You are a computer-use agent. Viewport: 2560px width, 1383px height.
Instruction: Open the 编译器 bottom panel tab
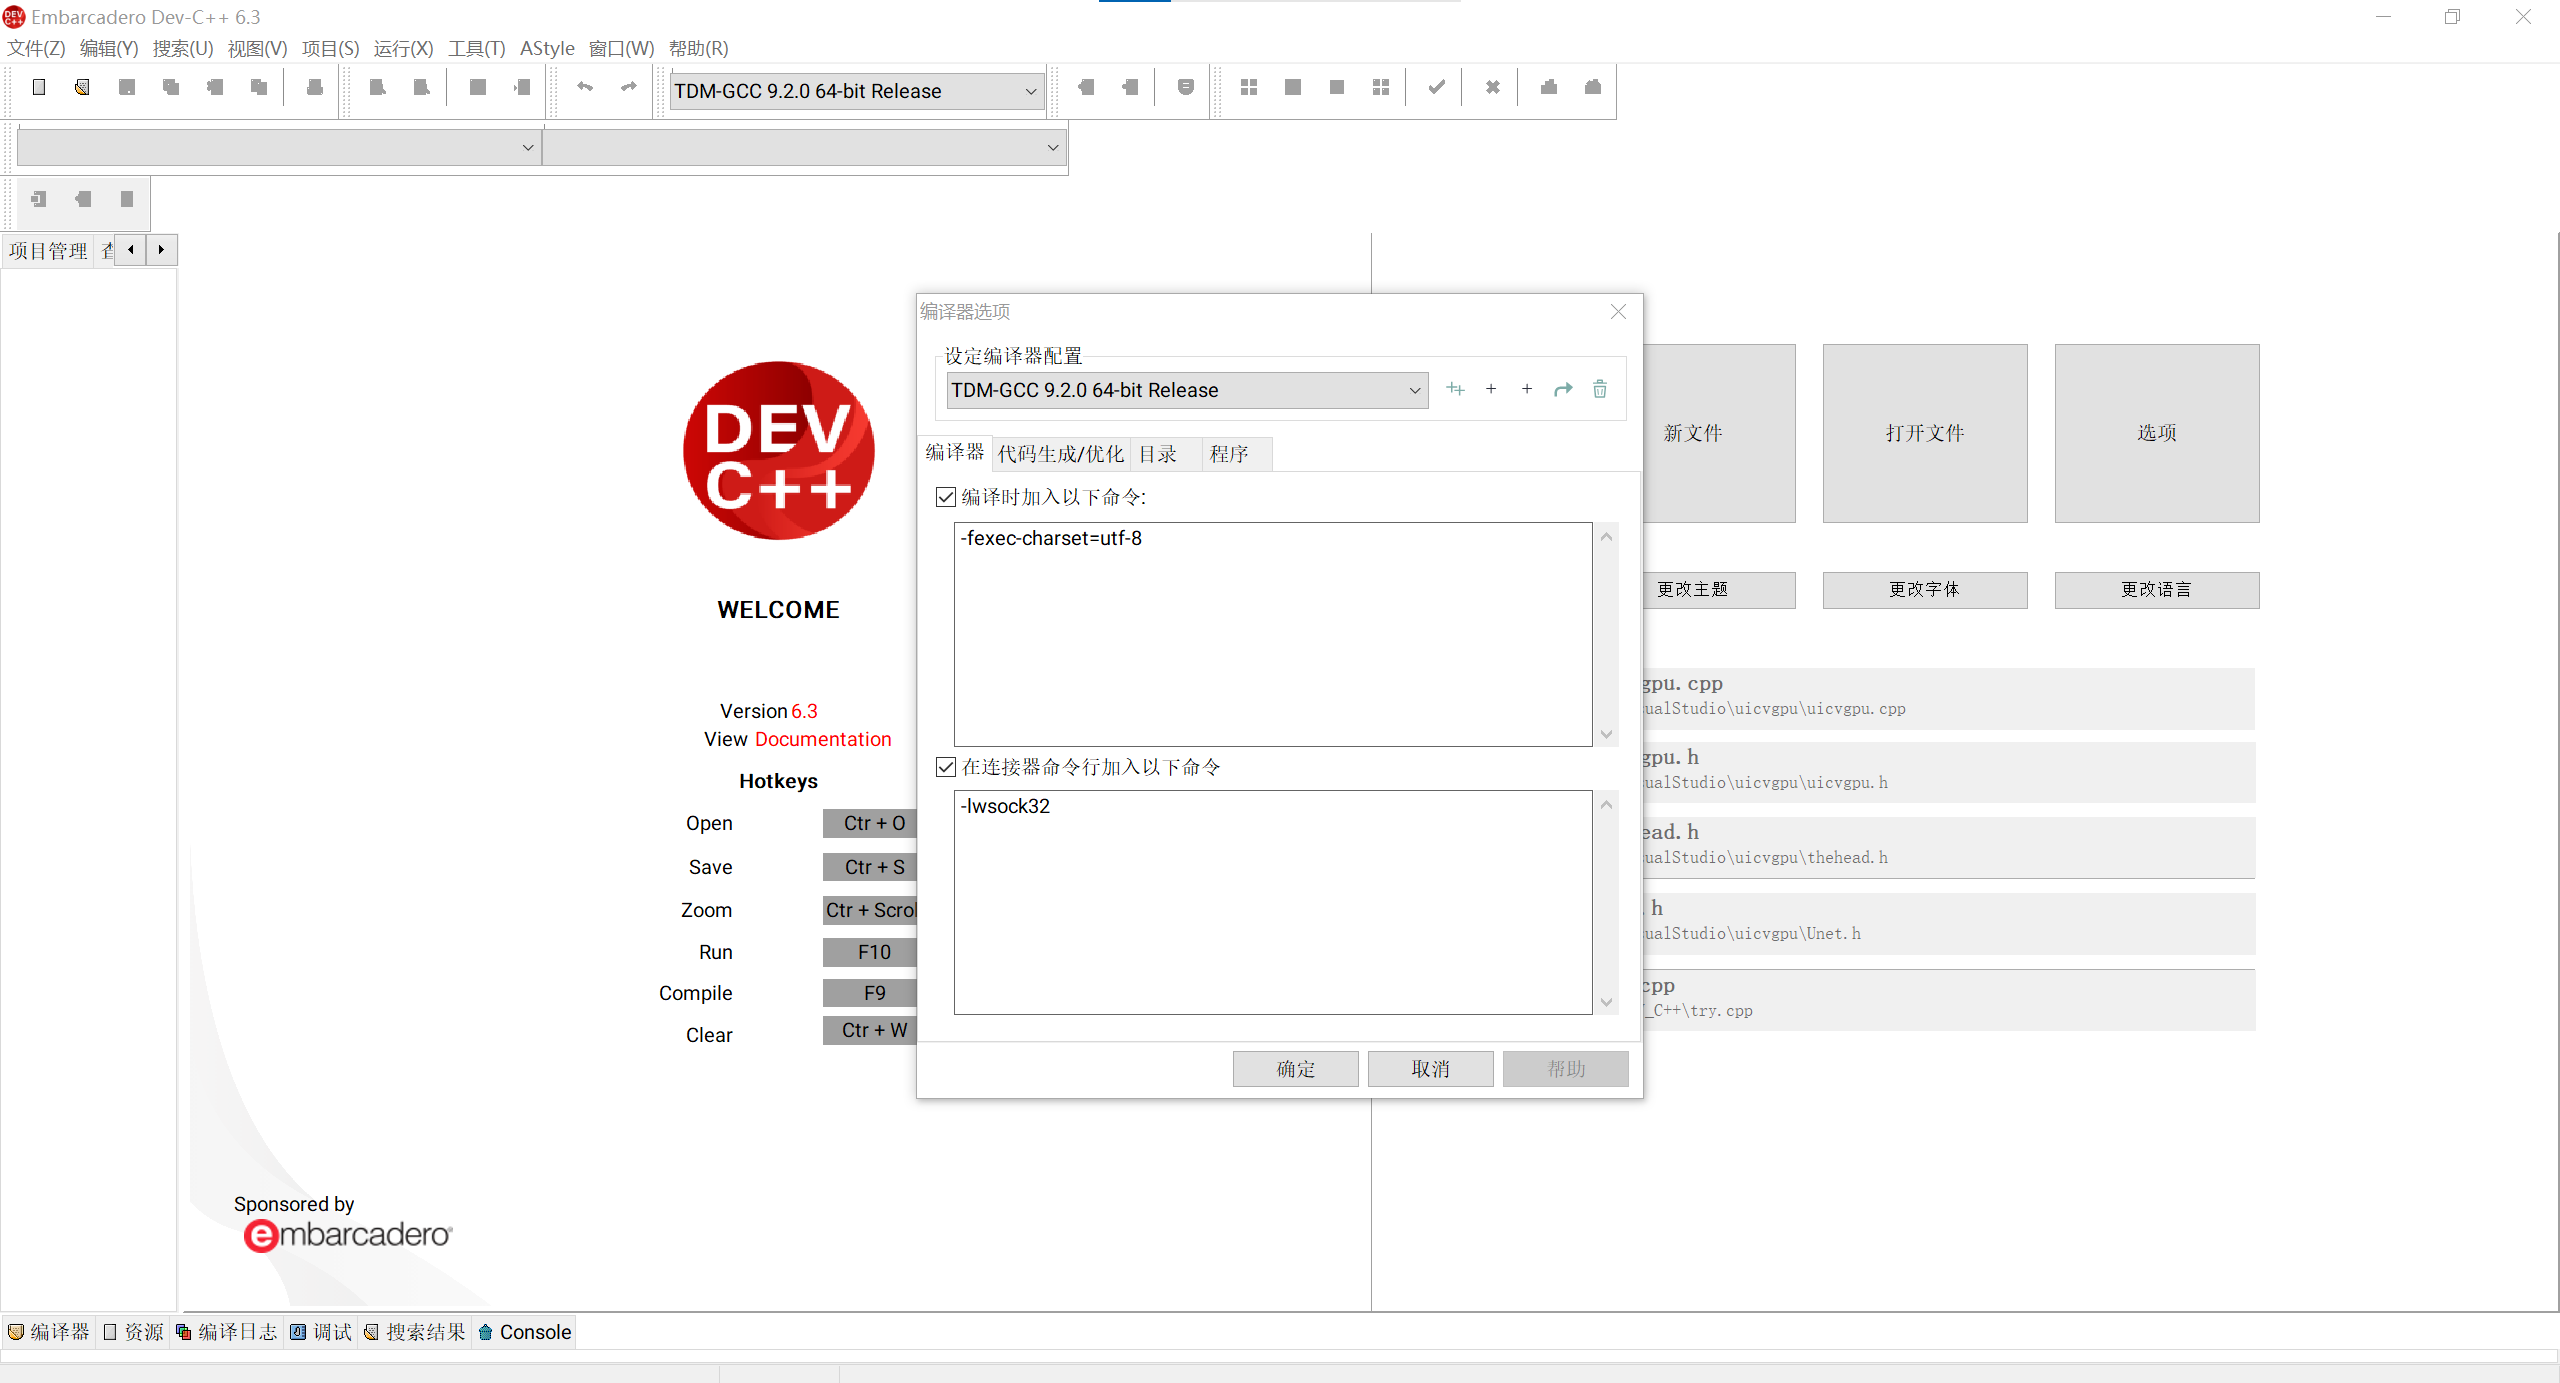tap(49, 1332)
